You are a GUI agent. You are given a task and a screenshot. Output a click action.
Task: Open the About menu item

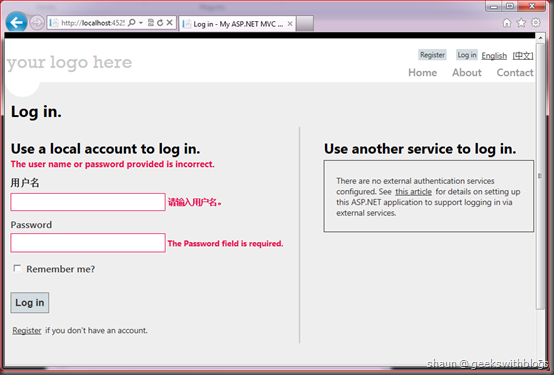tap(467, 72)
